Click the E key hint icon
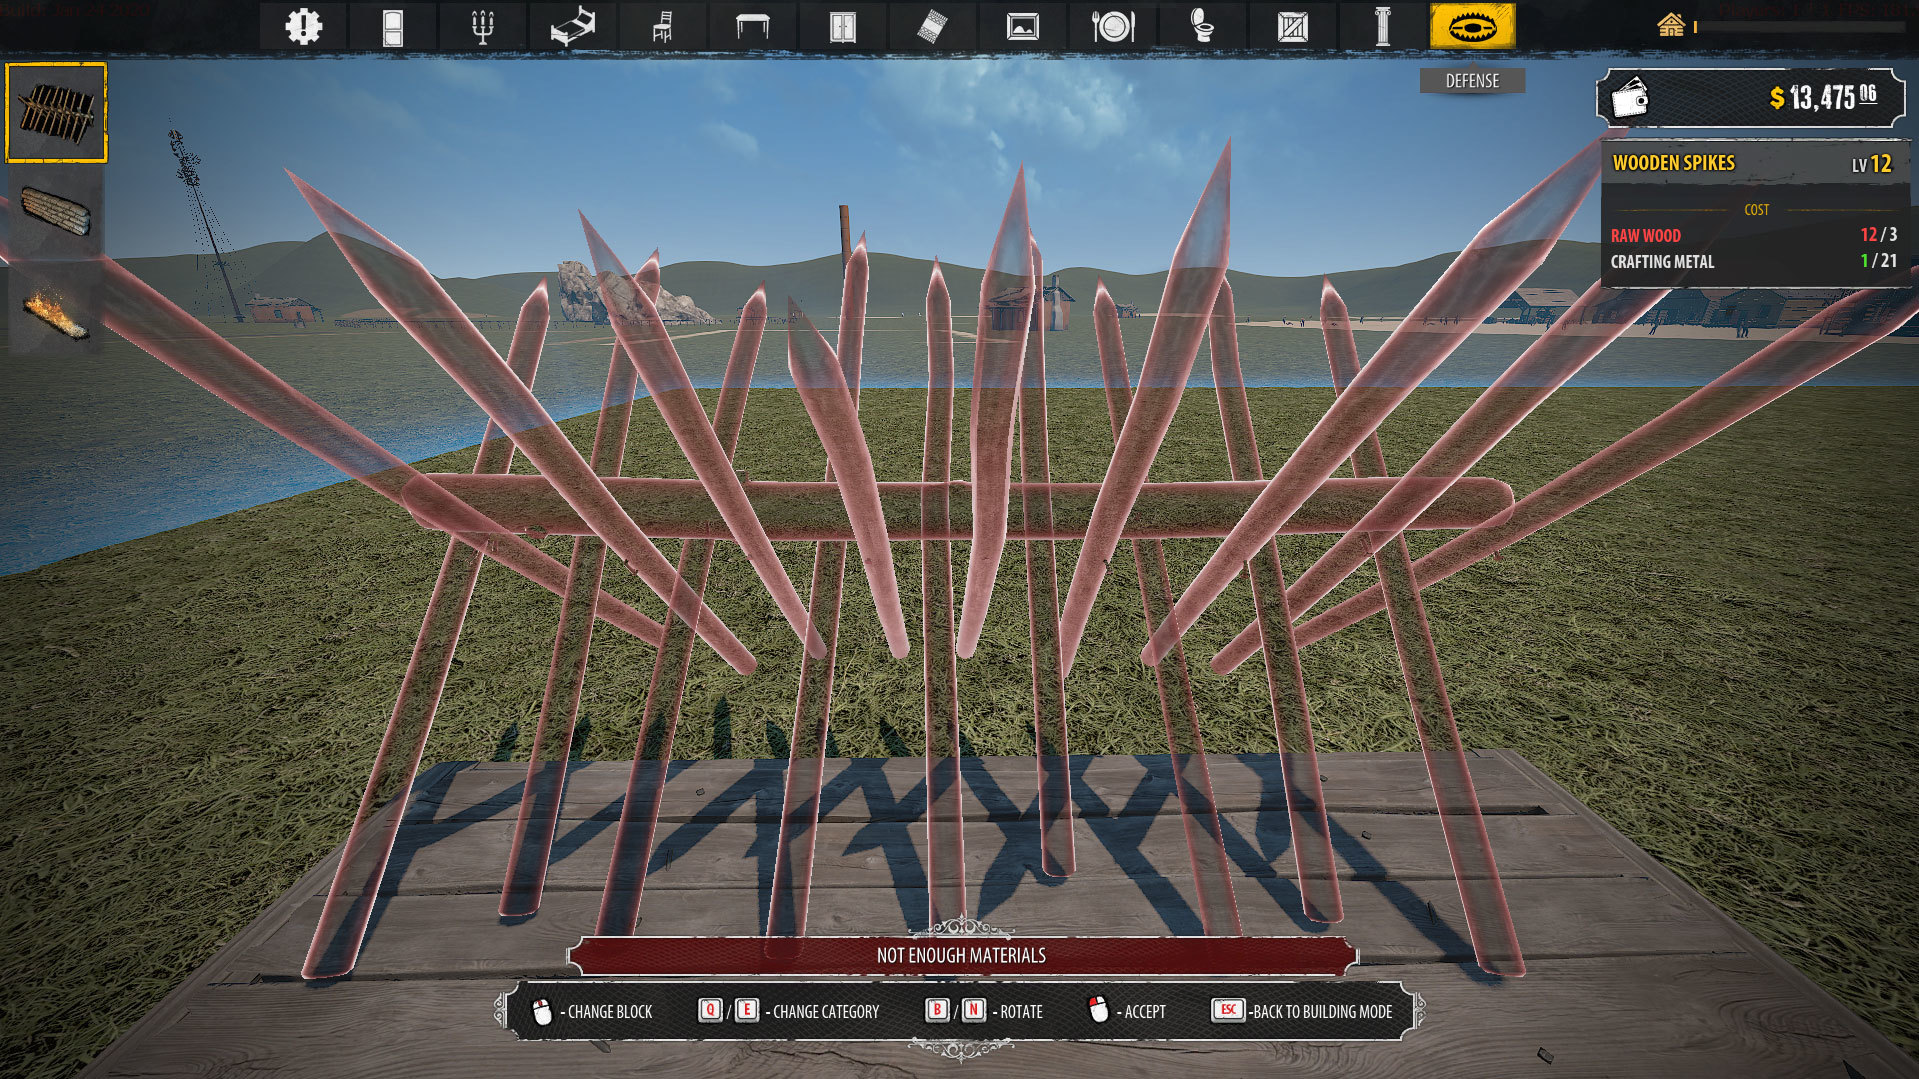This screenshot has width=1919, height=1079. [747, 1010]
